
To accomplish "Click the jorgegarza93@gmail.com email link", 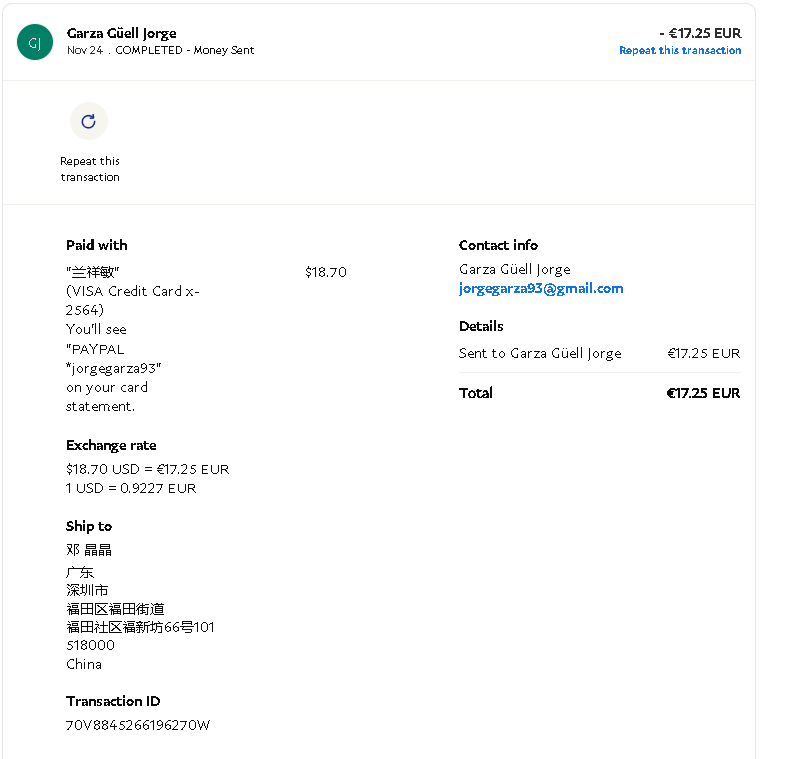I will [x=541, y=288].
